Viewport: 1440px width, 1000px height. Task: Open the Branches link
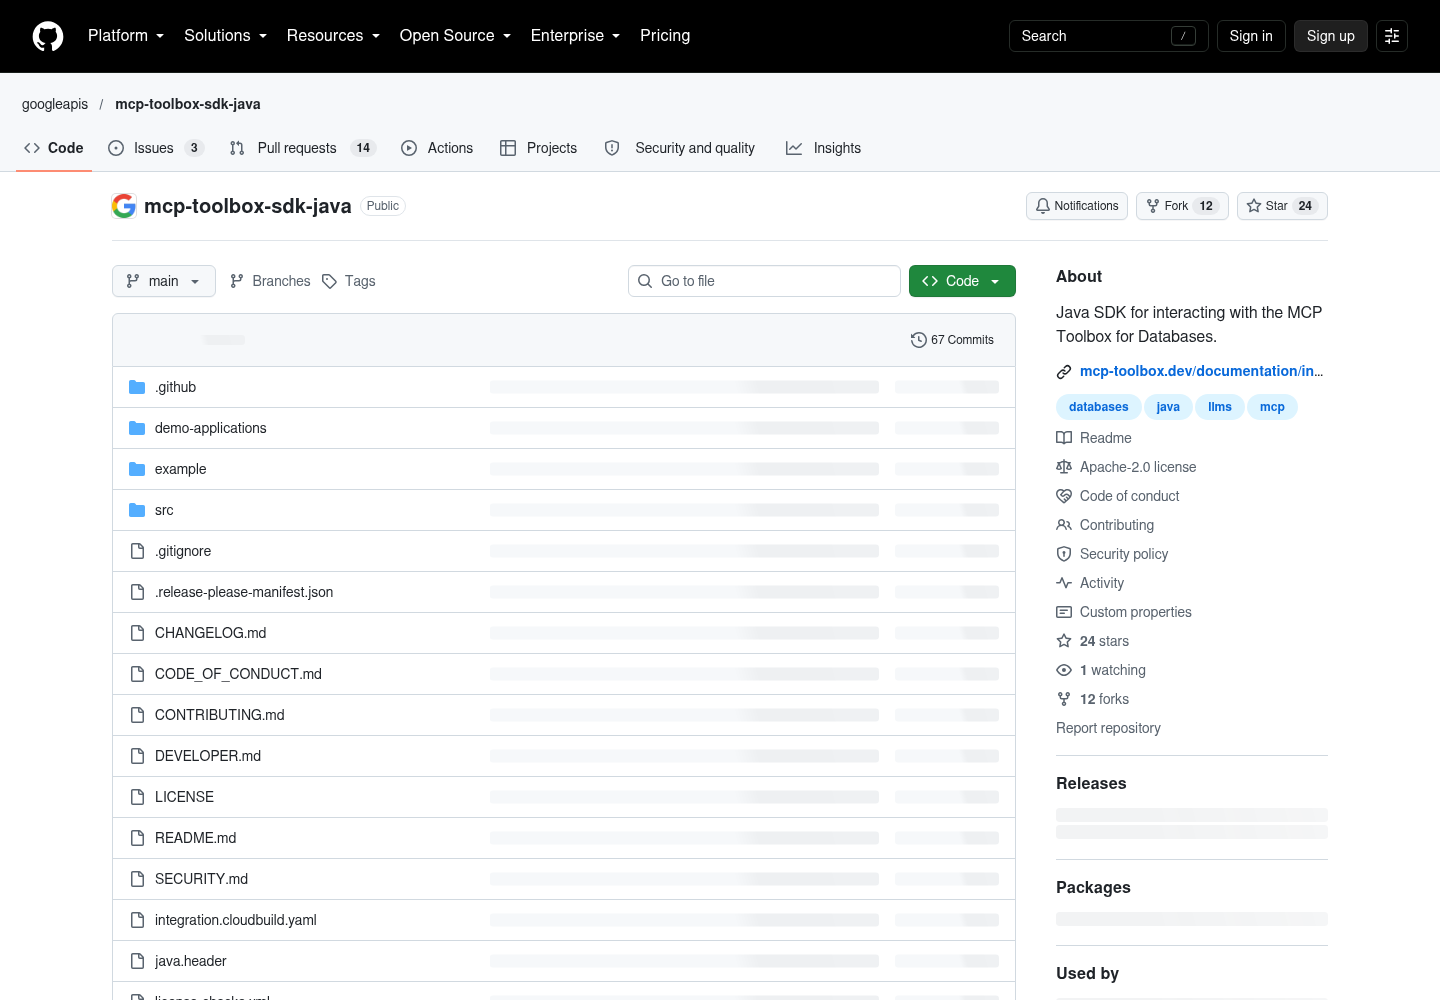(x=270, y=281)
